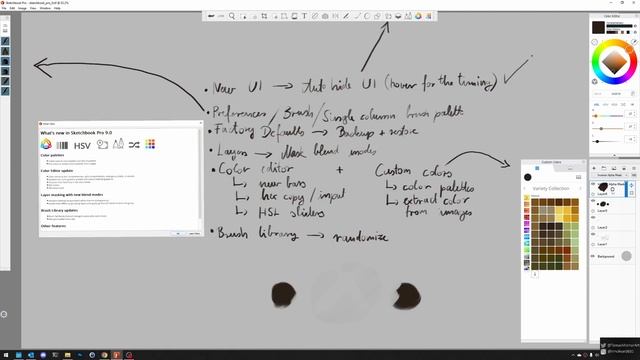Open the Edit menu

[x=12, y=8]
